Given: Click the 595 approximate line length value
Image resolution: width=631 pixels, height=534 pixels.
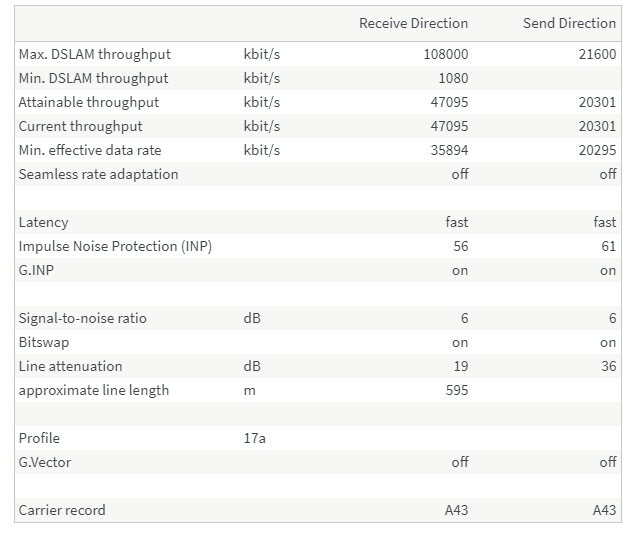Looking at the screenshot, I should click(456, 390).
